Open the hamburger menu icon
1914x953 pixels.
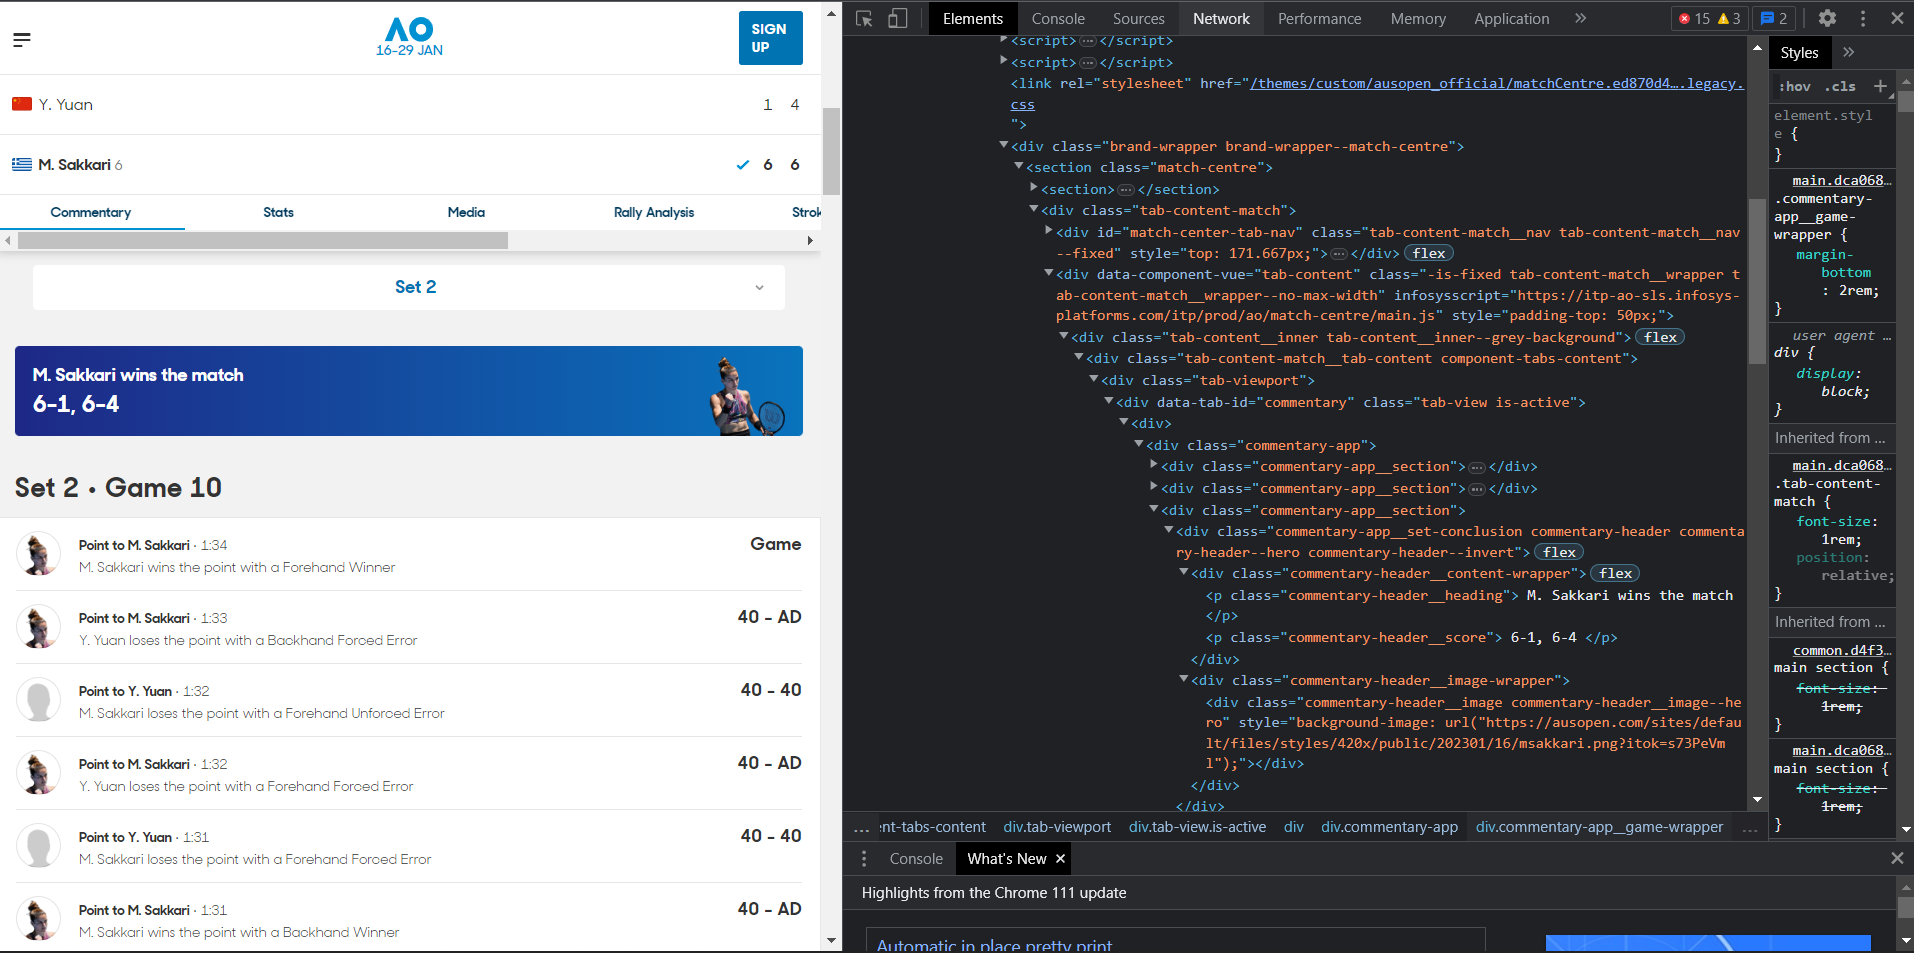pyautogui.click(x=22, y=40)
